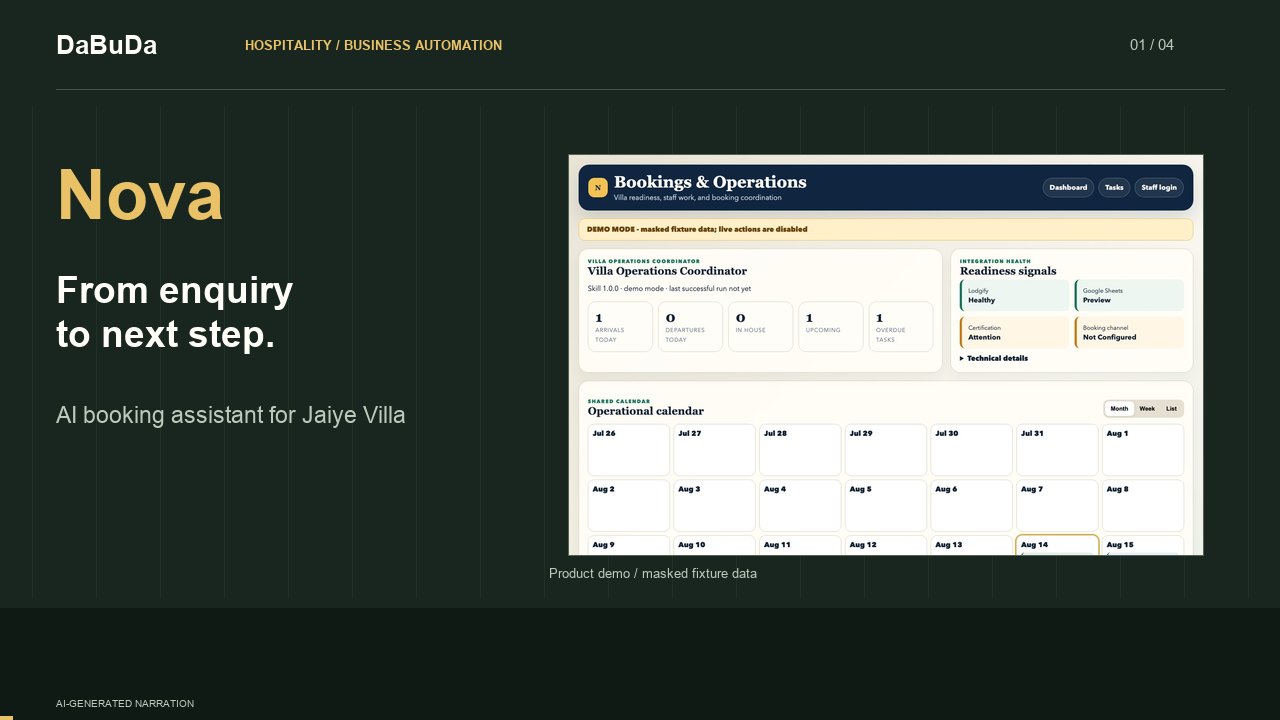
Task: Click the "Villa Operations Coordinator" title
Action: [667, 271]
